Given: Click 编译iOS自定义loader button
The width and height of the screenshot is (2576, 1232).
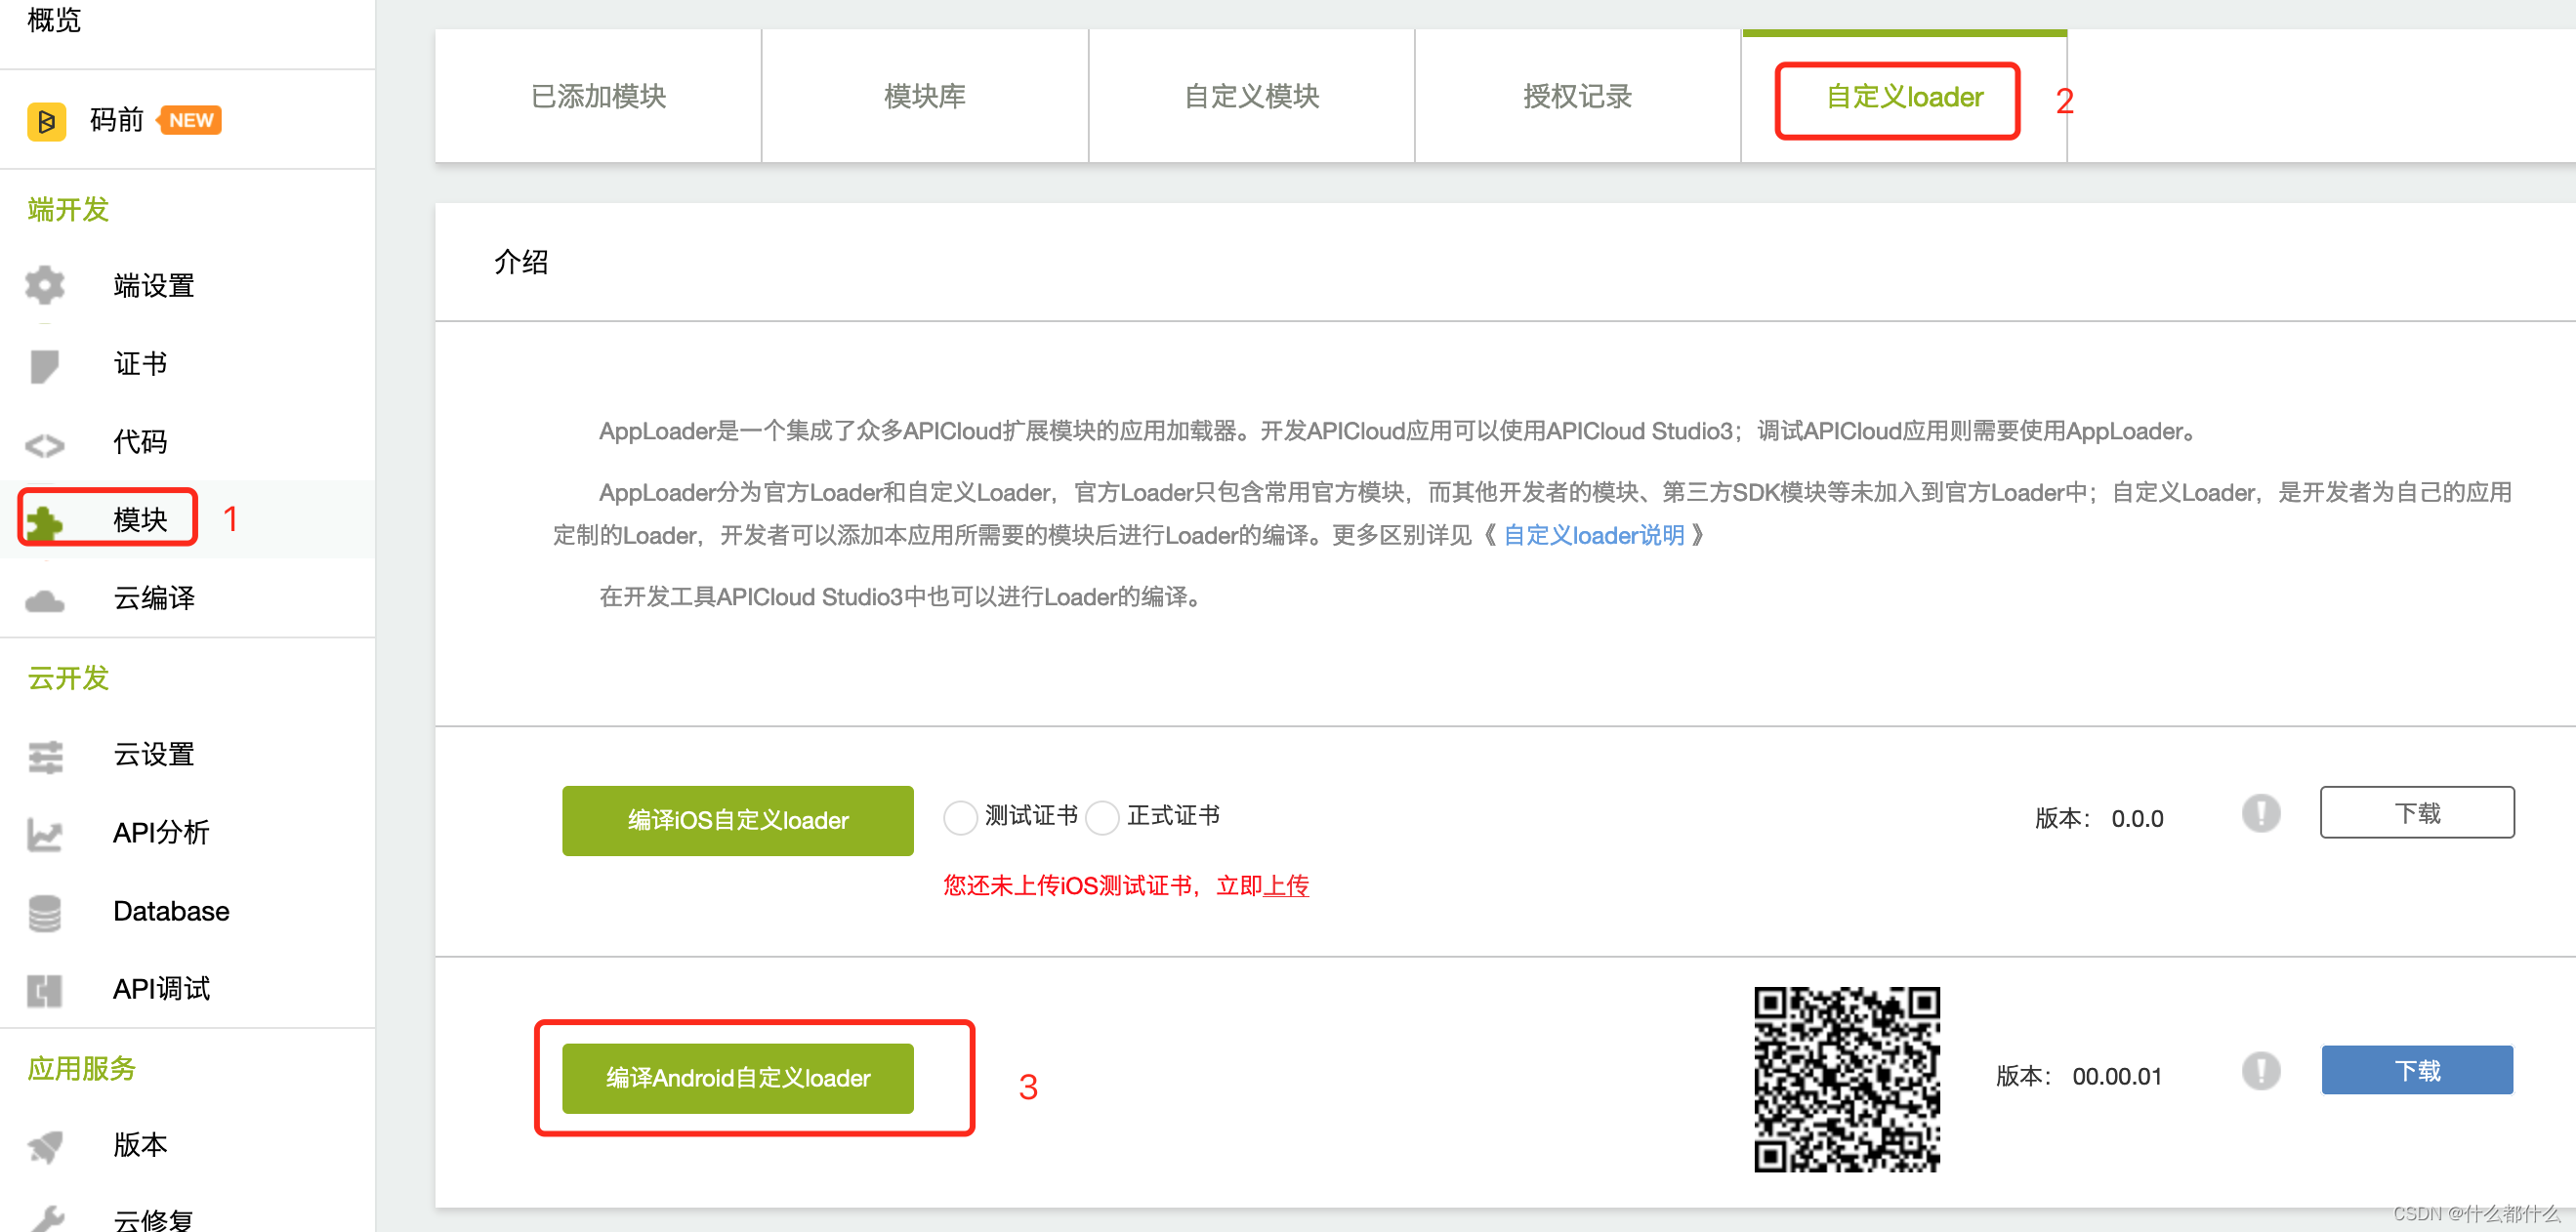Looking at the screenshot, I should tap(737, 821).
